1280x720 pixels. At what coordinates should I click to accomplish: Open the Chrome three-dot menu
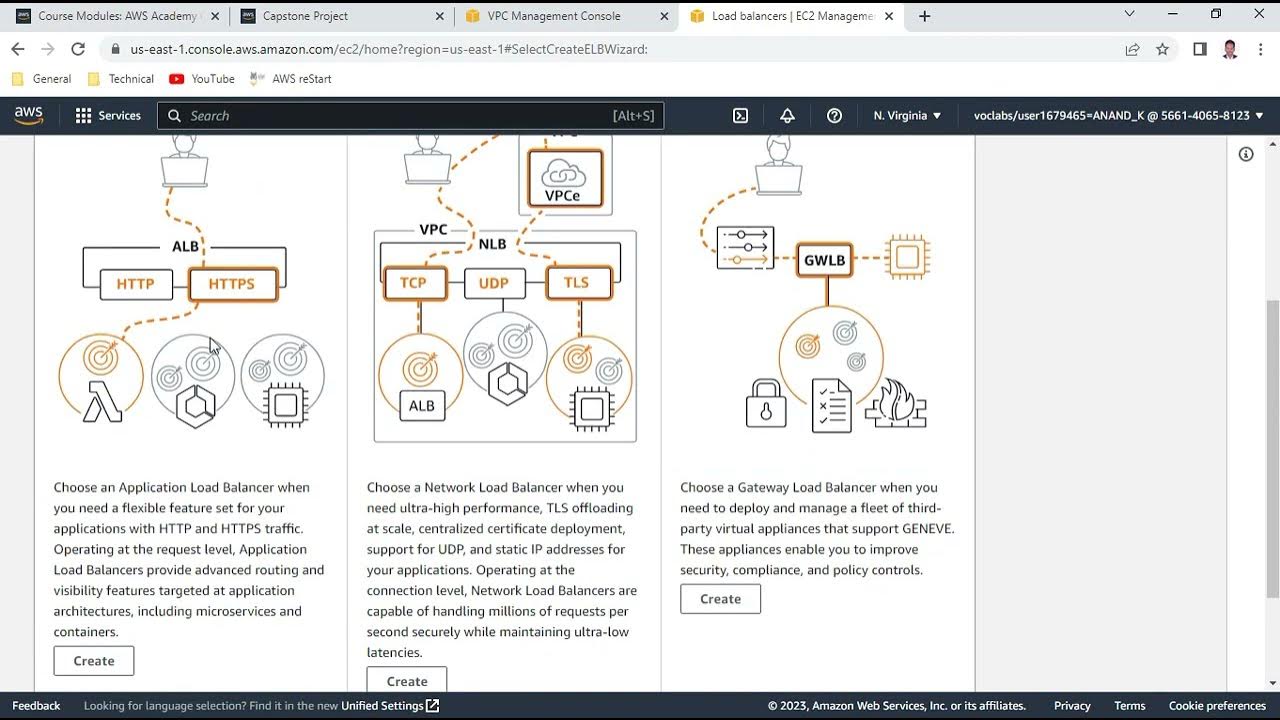(x=1260, y=49)
